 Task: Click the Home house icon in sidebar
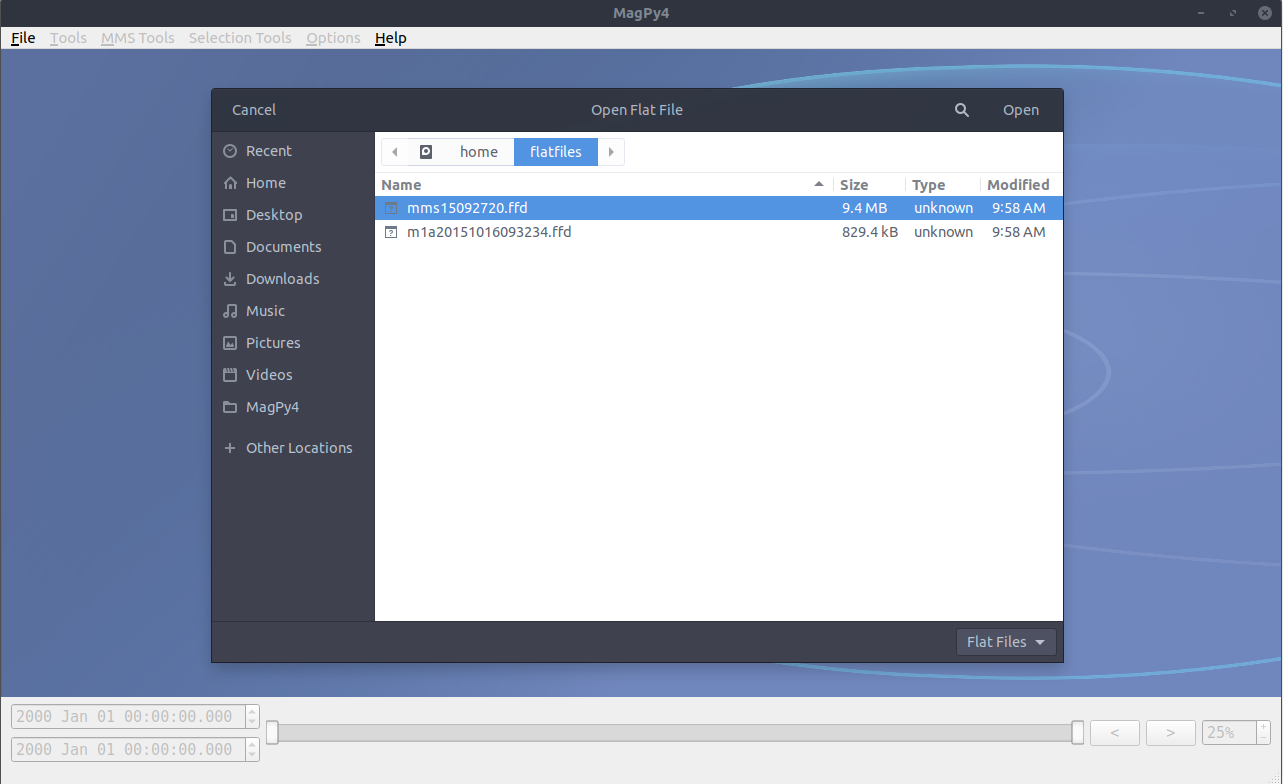click(230, 183)
